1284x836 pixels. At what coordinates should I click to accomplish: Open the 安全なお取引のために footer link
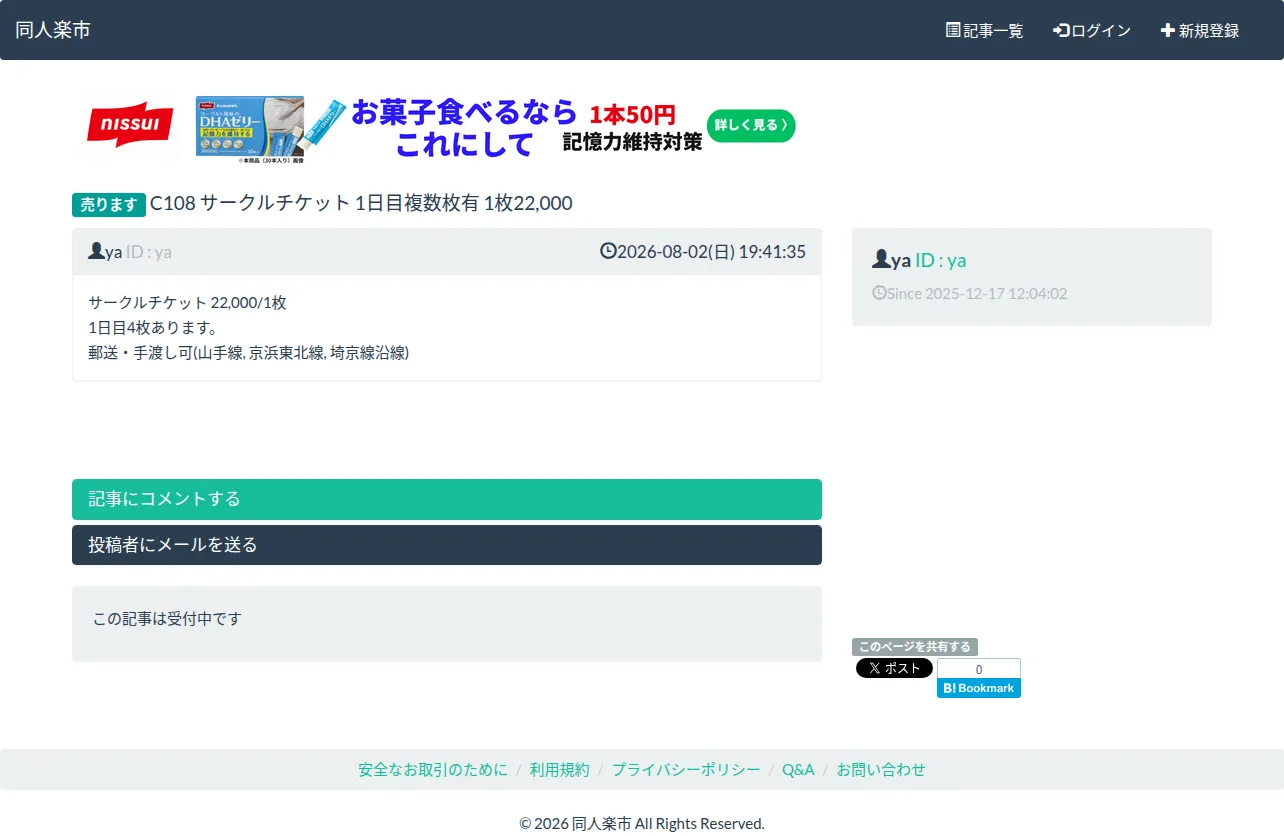(x=433, y=770)
